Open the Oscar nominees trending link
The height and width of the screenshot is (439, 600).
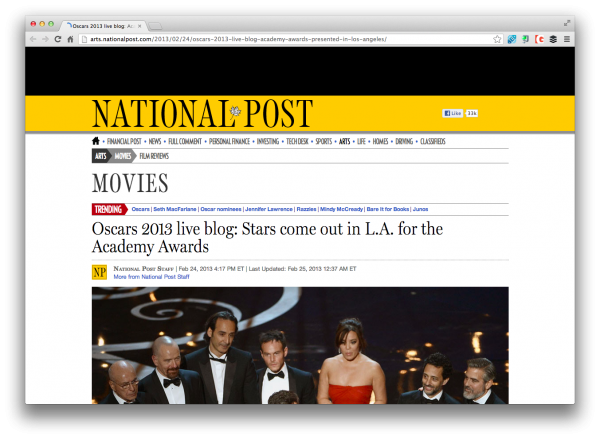click(221, 209)
